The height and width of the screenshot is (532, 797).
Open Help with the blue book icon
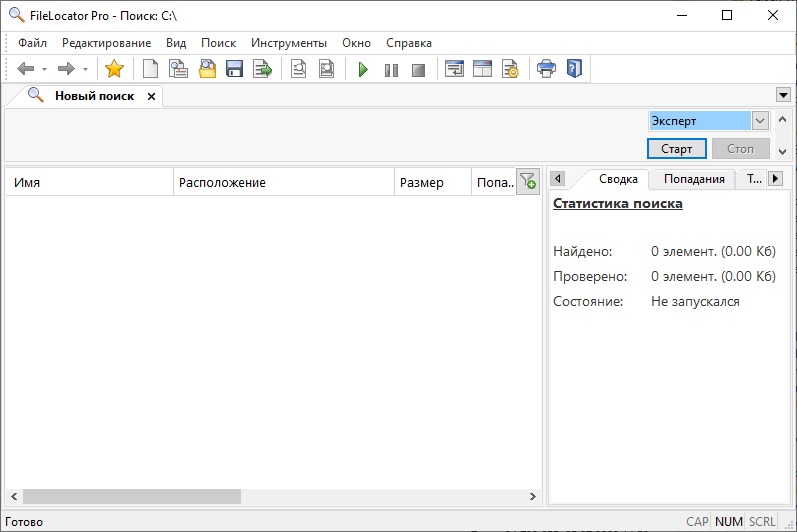(574, 69)
